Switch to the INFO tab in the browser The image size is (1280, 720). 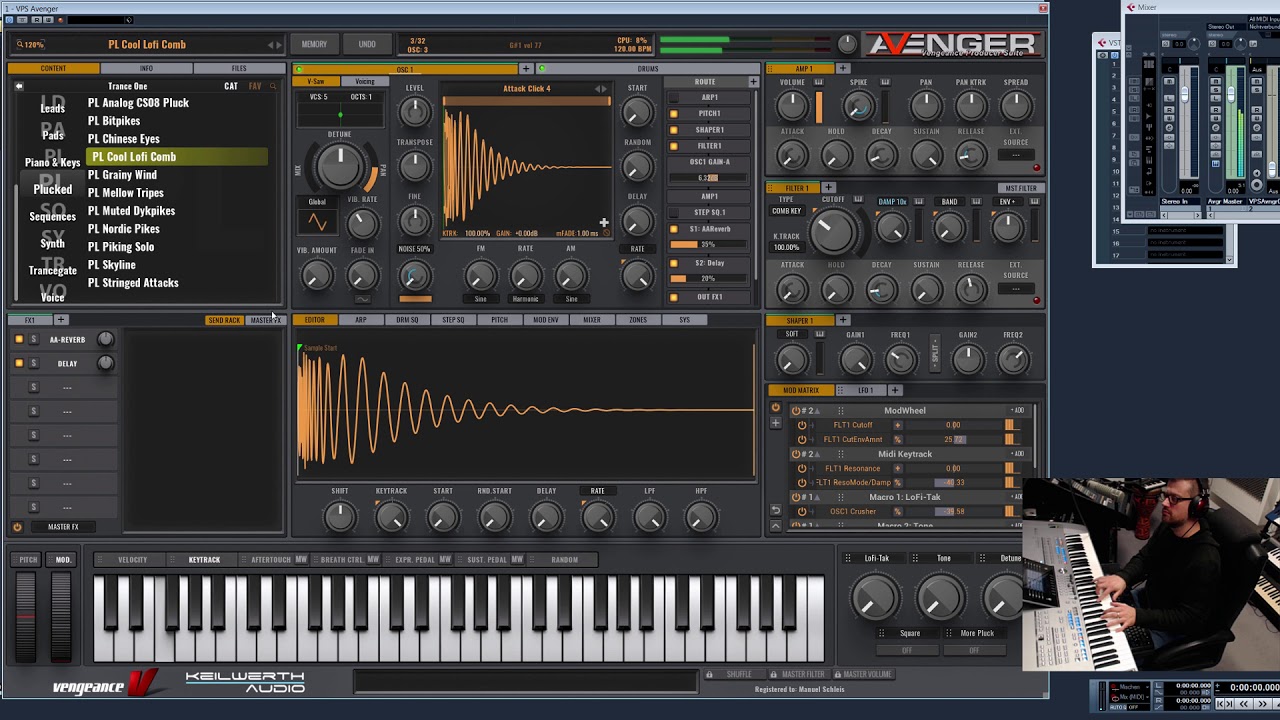146,69
